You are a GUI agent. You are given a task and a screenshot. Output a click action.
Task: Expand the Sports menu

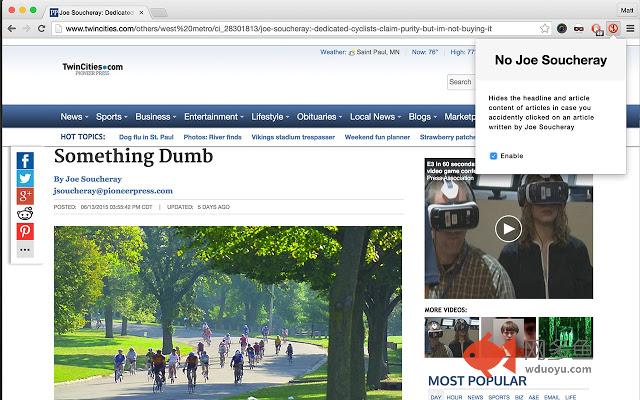111,117
